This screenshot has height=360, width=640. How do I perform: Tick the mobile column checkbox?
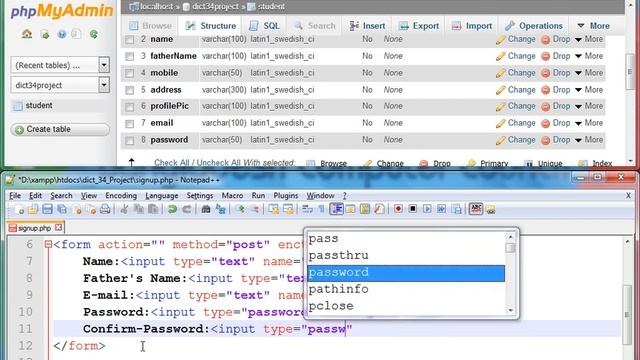click(129, 73)
